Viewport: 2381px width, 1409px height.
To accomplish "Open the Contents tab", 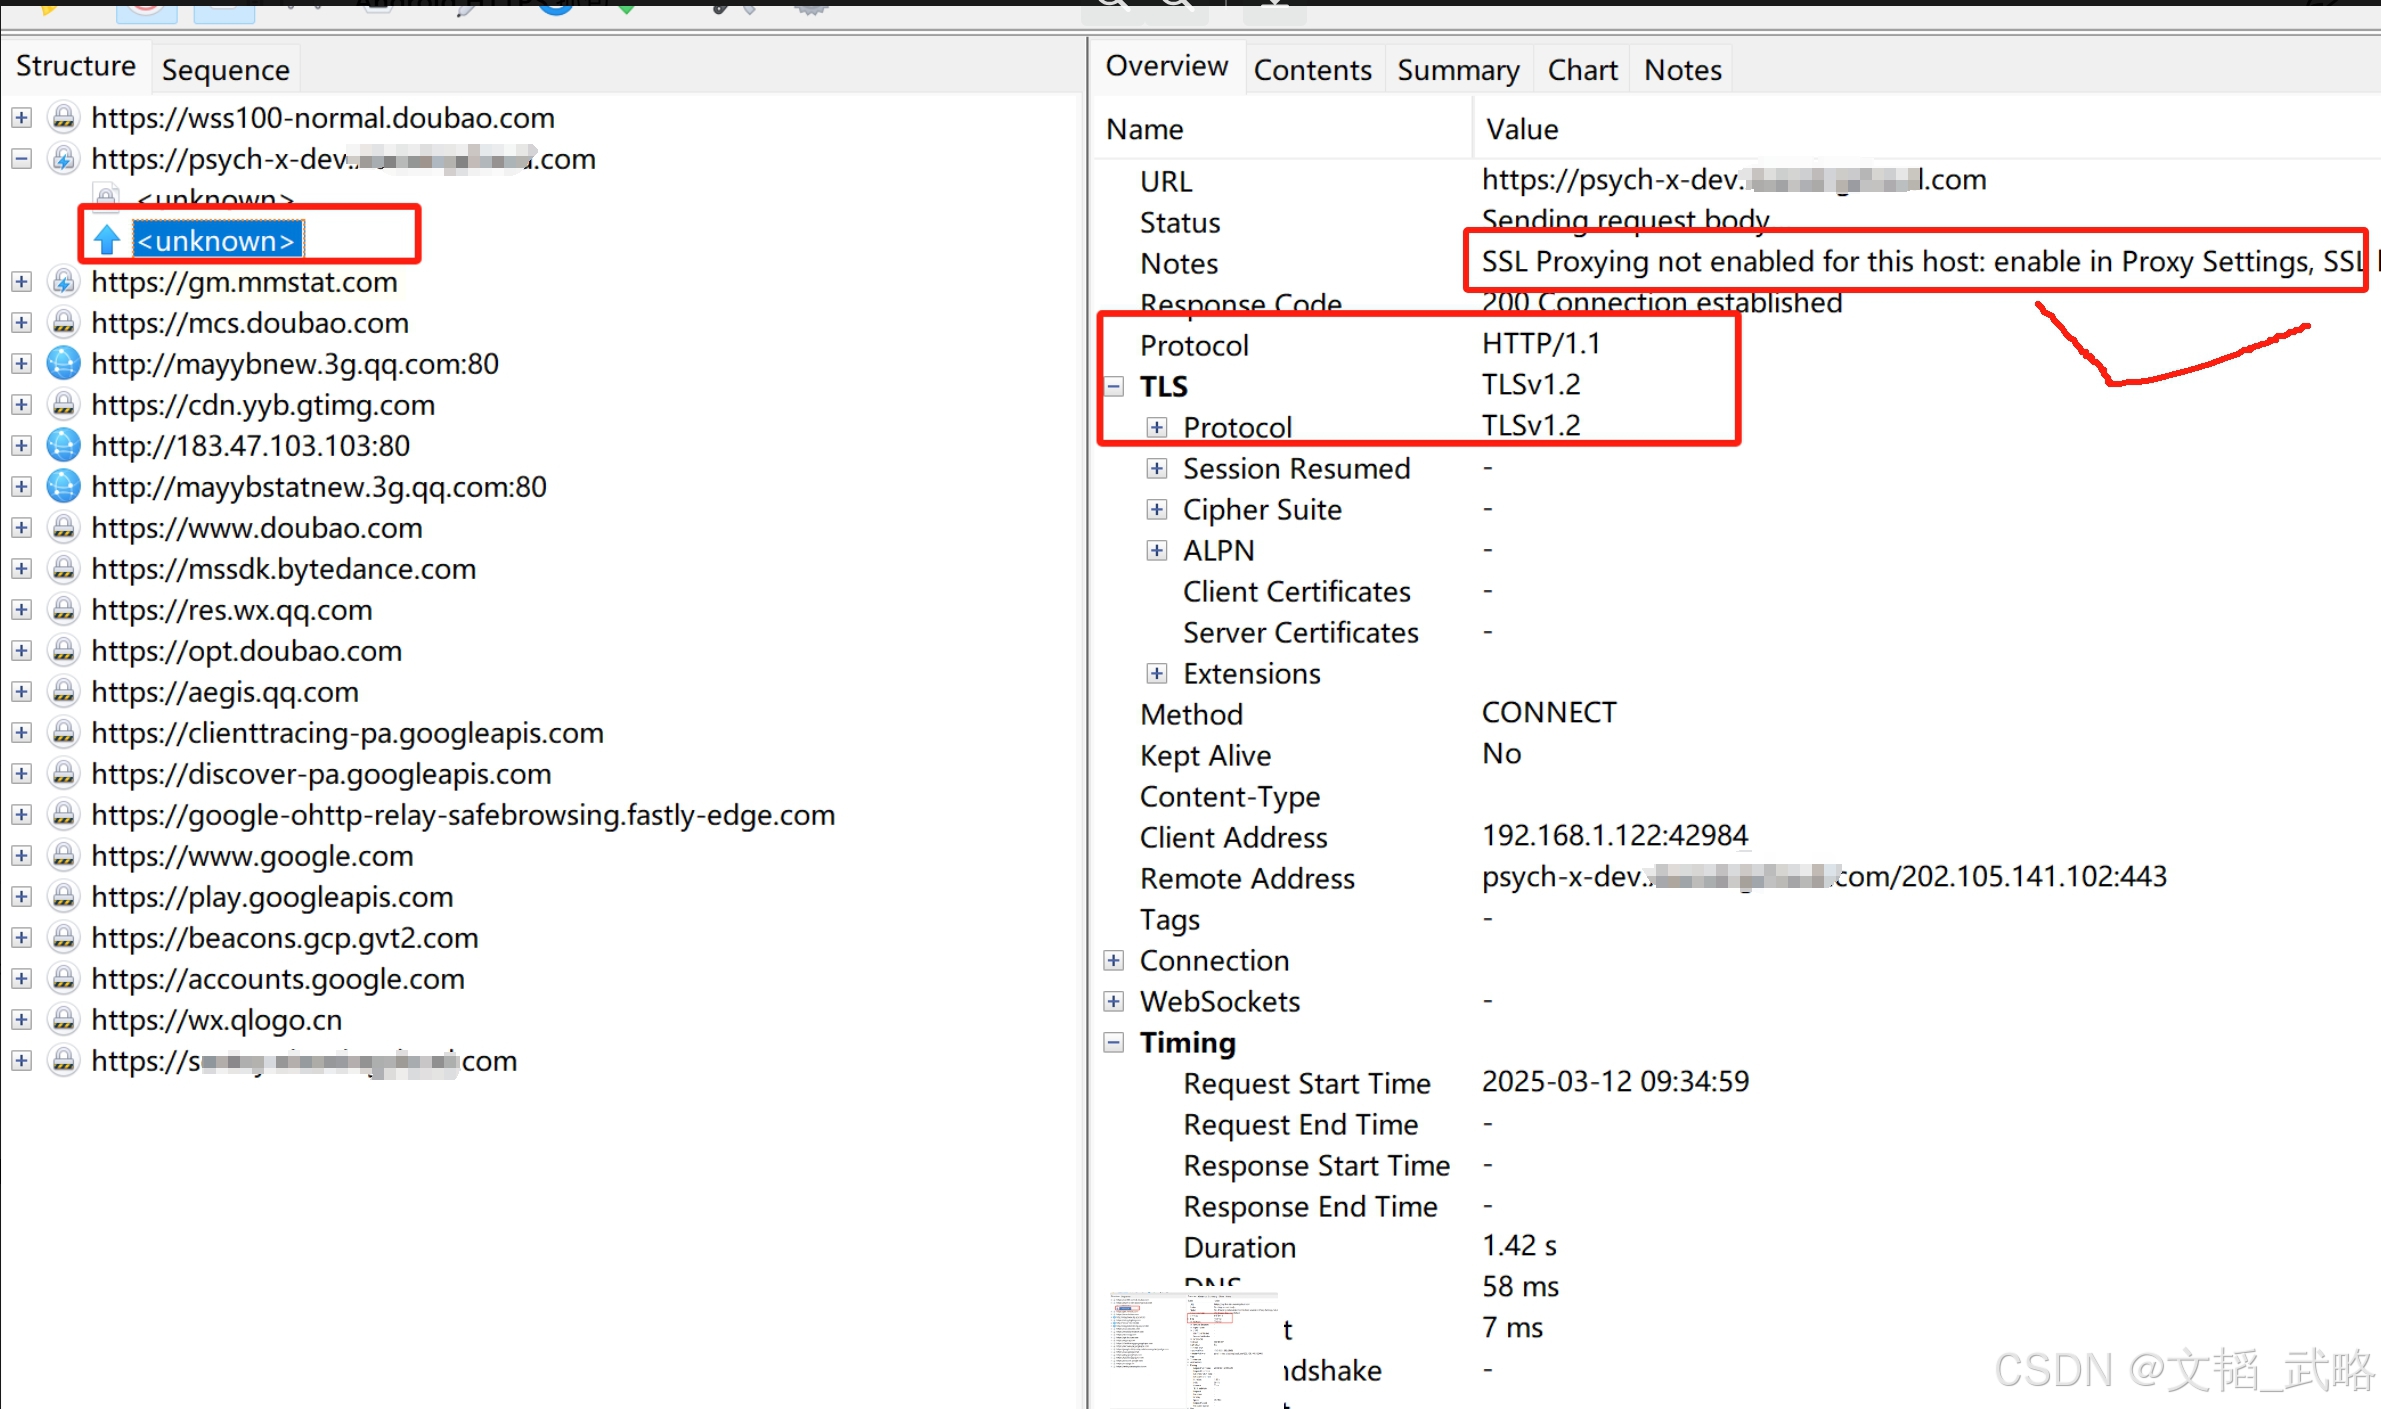I will [1312, 70].
